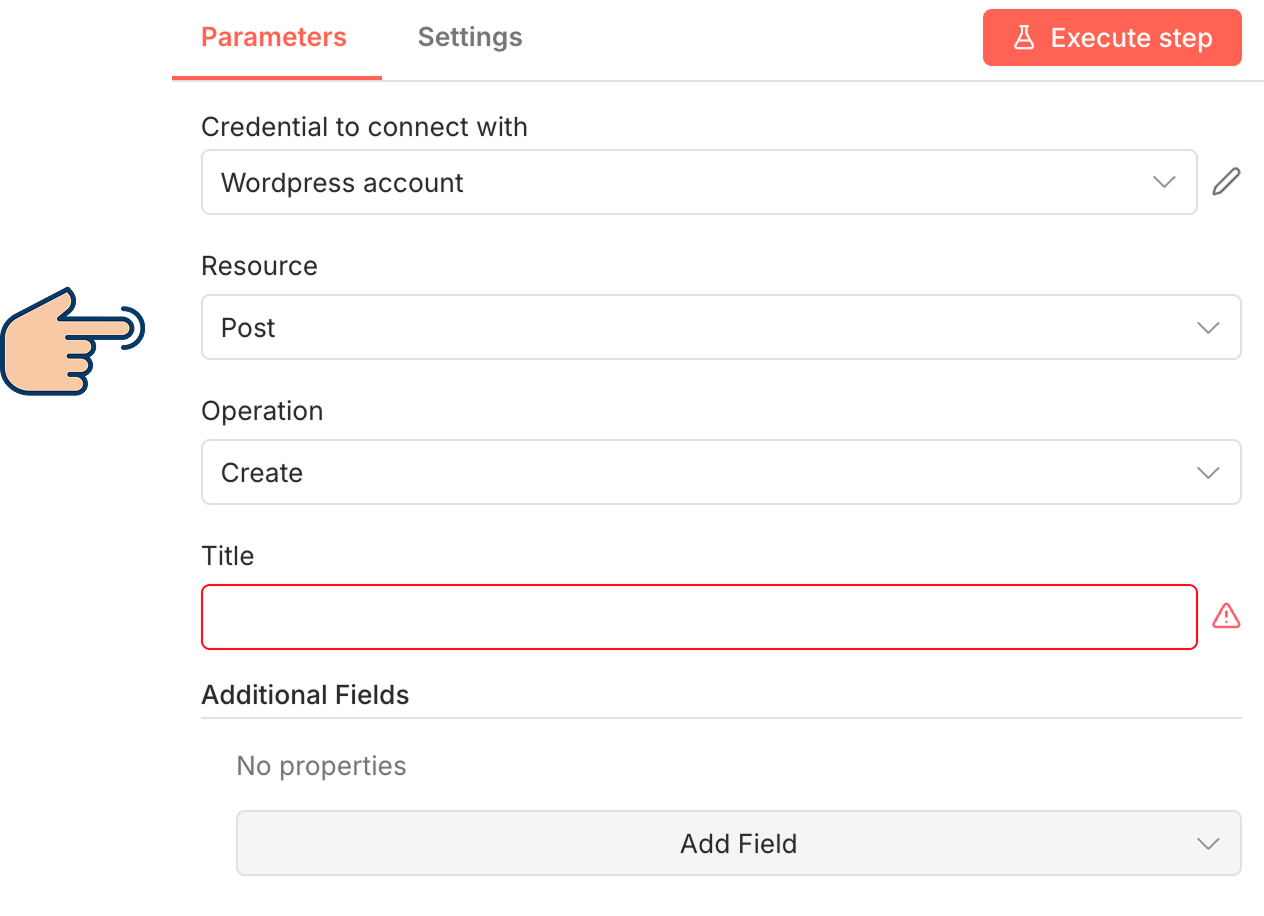Click the red warning triangle beside Title
The image size is (1264, 916).
pos(1226,616)
